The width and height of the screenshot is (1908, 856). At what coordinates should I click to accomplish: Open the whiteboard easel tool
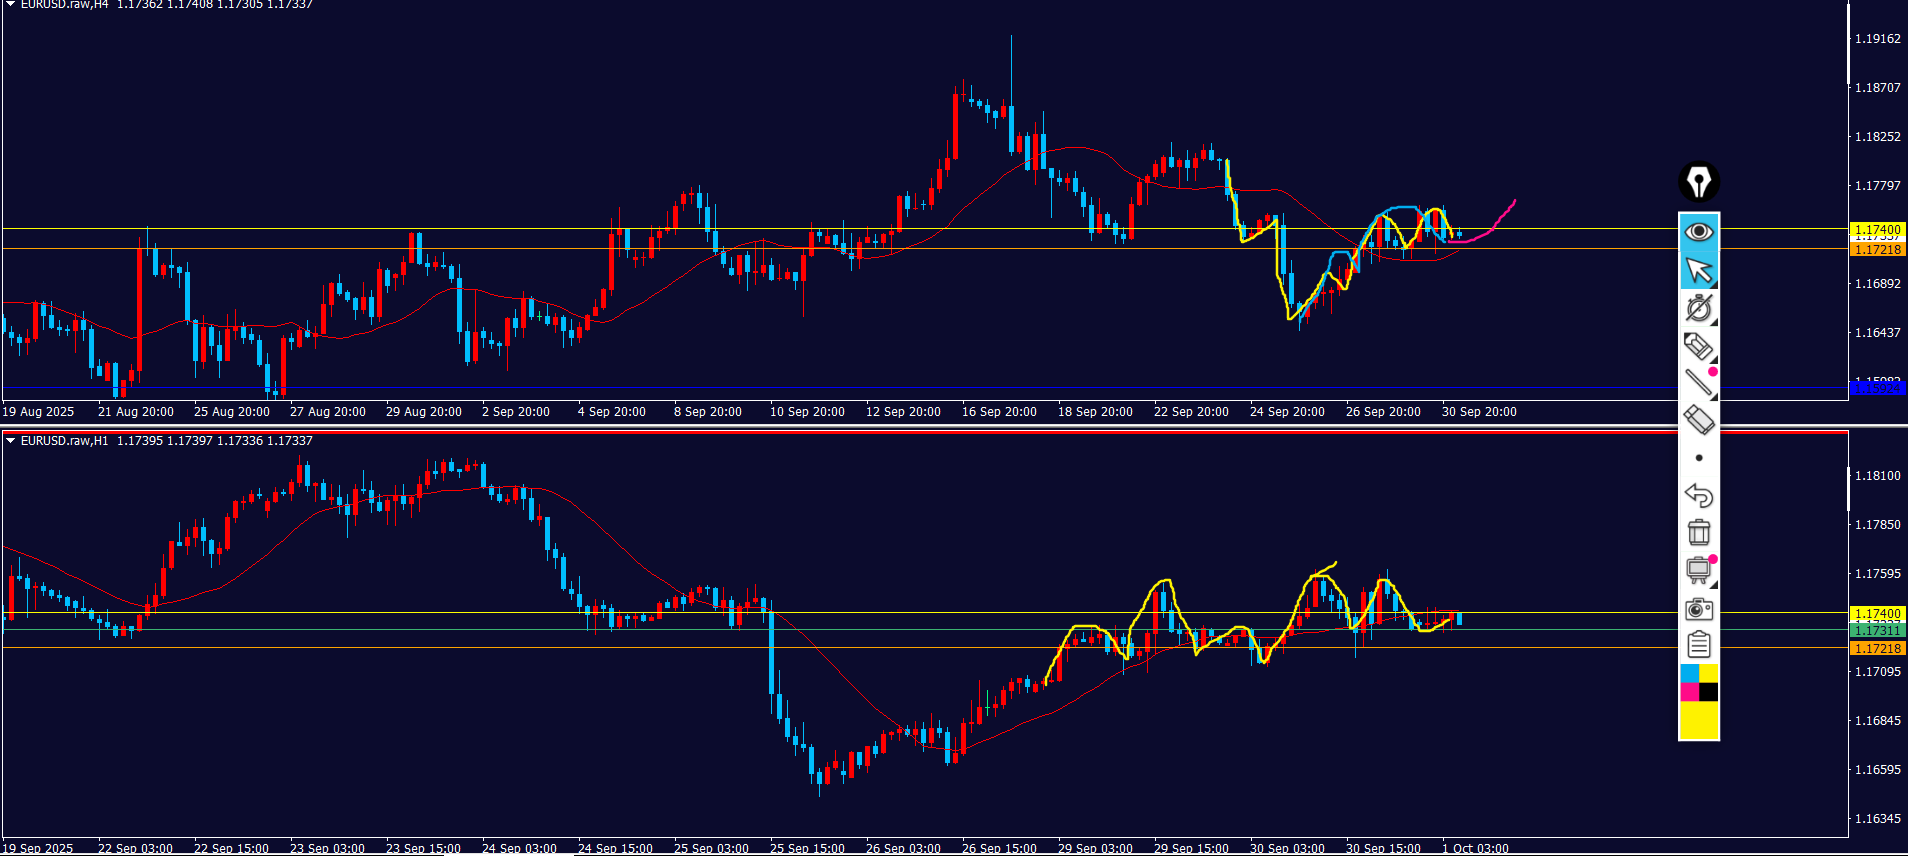tap(1698, 570)
